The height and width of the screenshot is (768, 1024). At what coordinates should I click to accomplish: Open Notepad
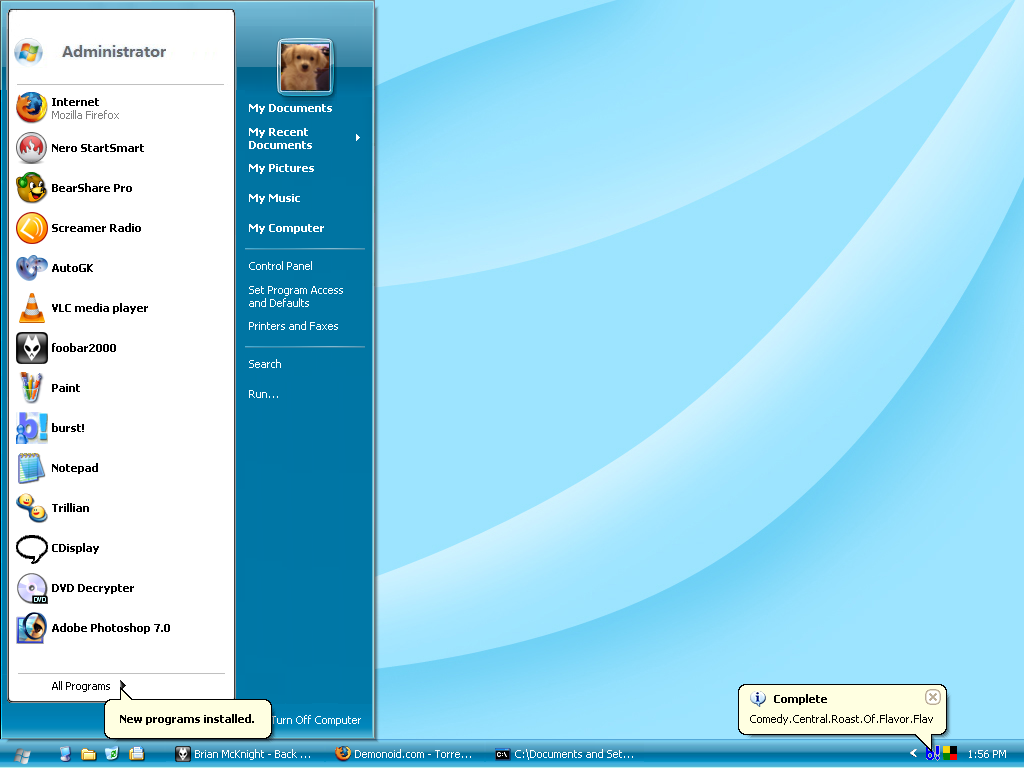[121, 468]
